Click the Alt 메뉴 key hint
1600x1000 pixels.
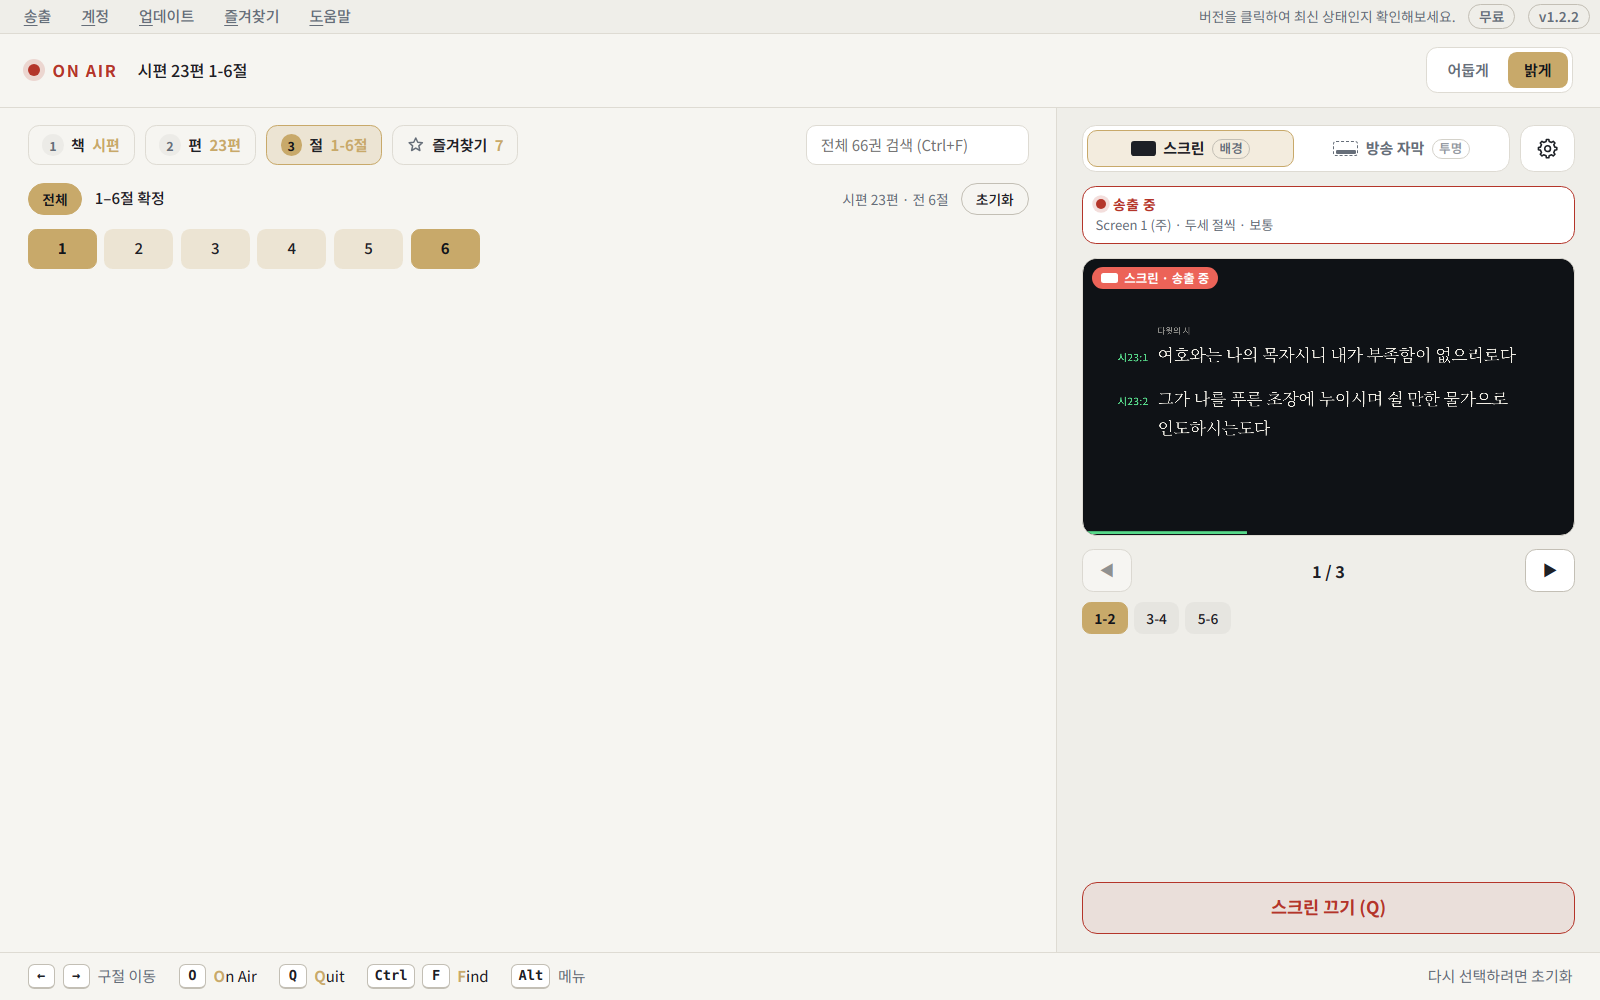click(548, 976)
